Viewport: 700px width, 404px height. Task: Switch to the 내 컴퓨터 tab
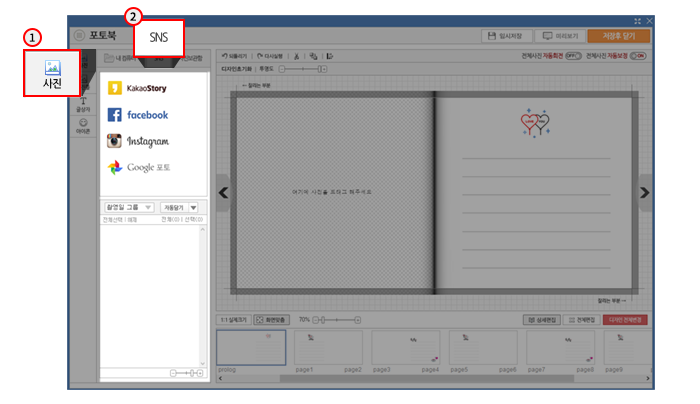pos(119,58)
